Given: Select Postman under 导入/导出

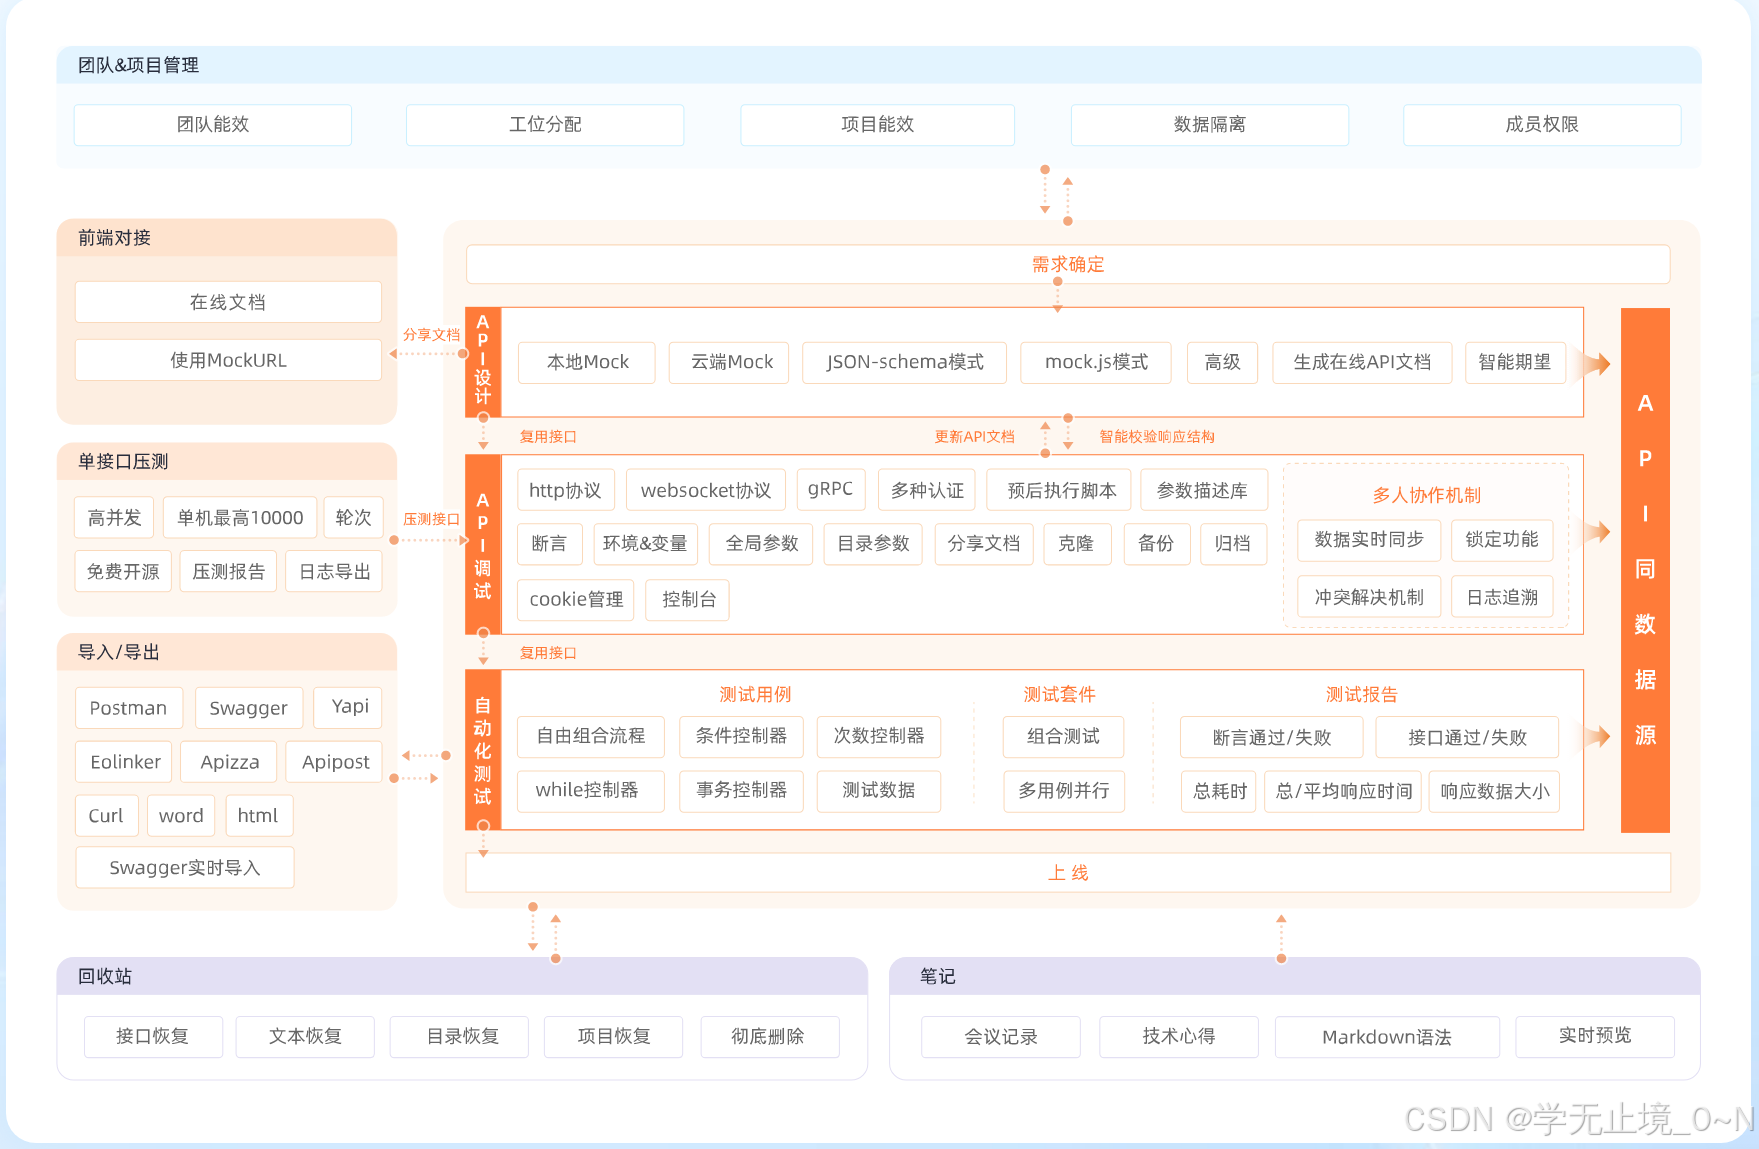Looking at the screenshot, I should [x=128, y=707].
